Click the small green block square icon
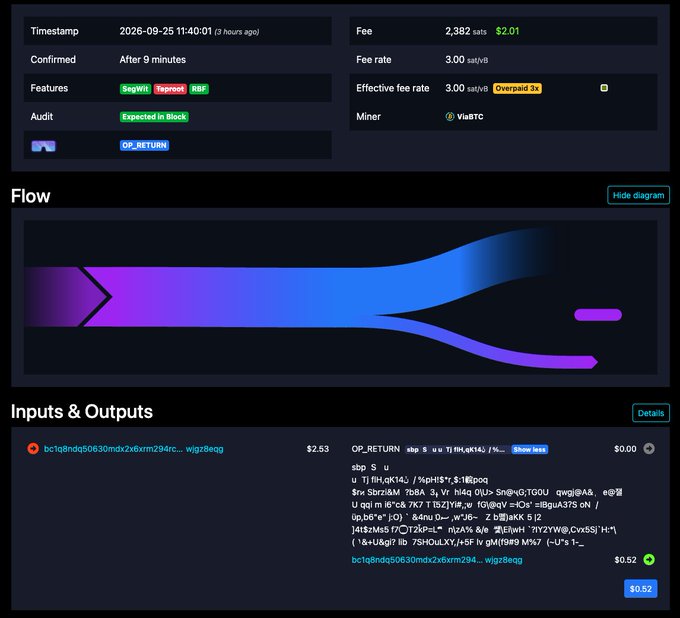This screenshot has width=680, height=618. tap(604, 88)
